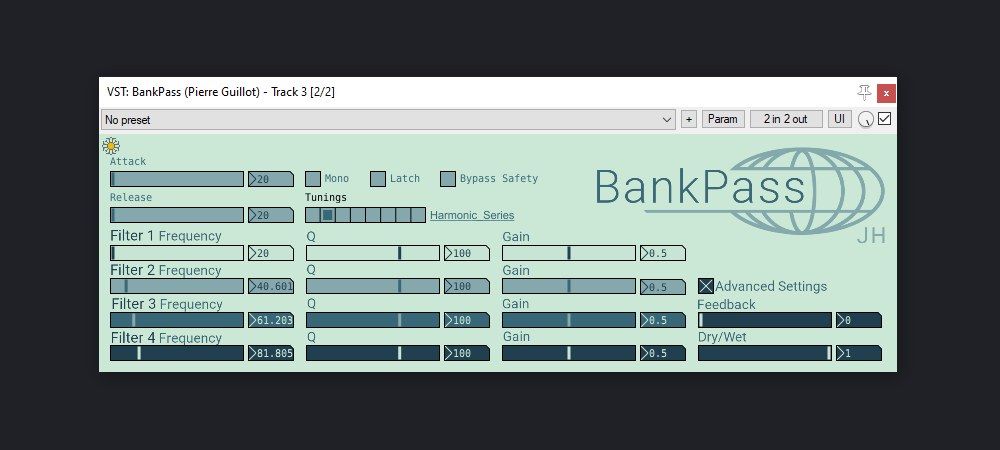
Task: Click Filter 2 Gain value box 0.5
Action: tap(663, 287)
